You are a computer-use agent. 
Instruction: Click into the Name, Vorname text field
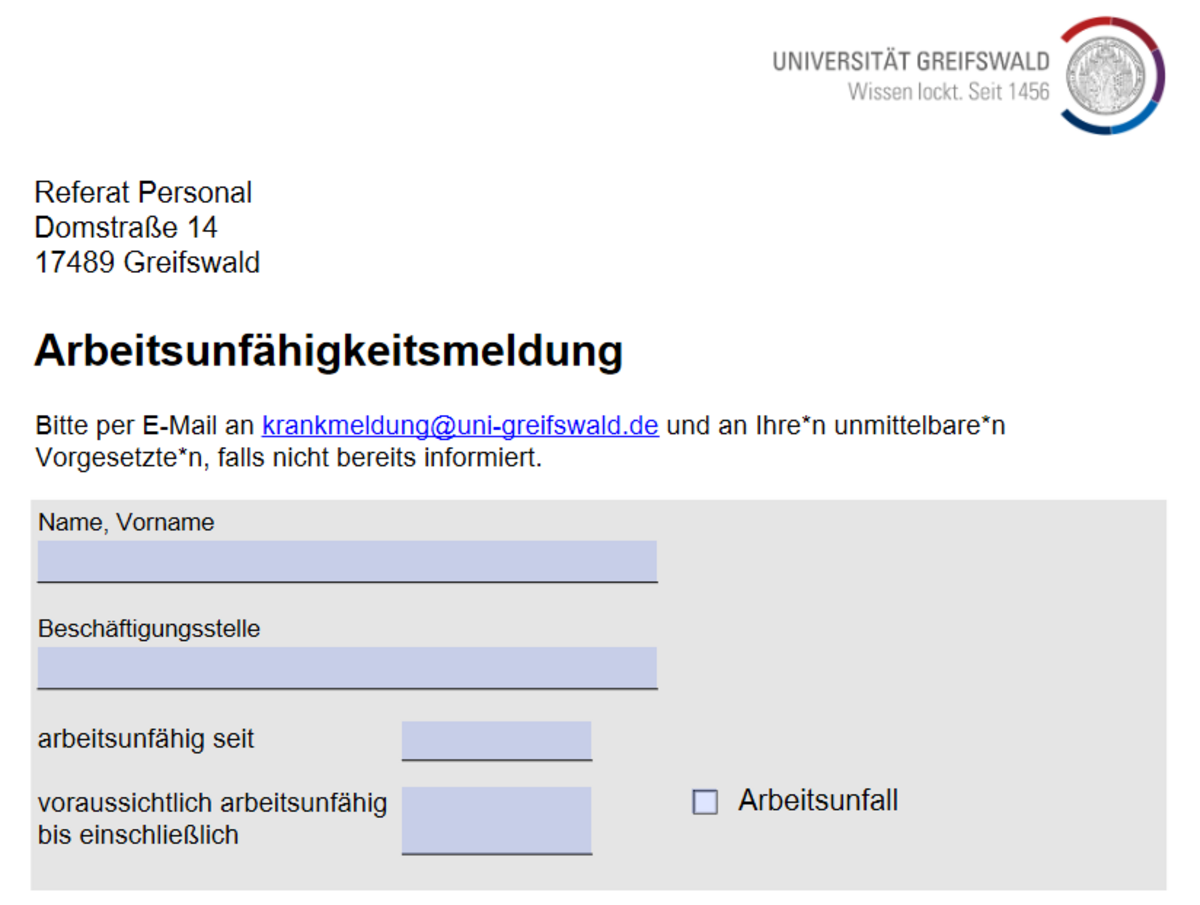[347, 561]
